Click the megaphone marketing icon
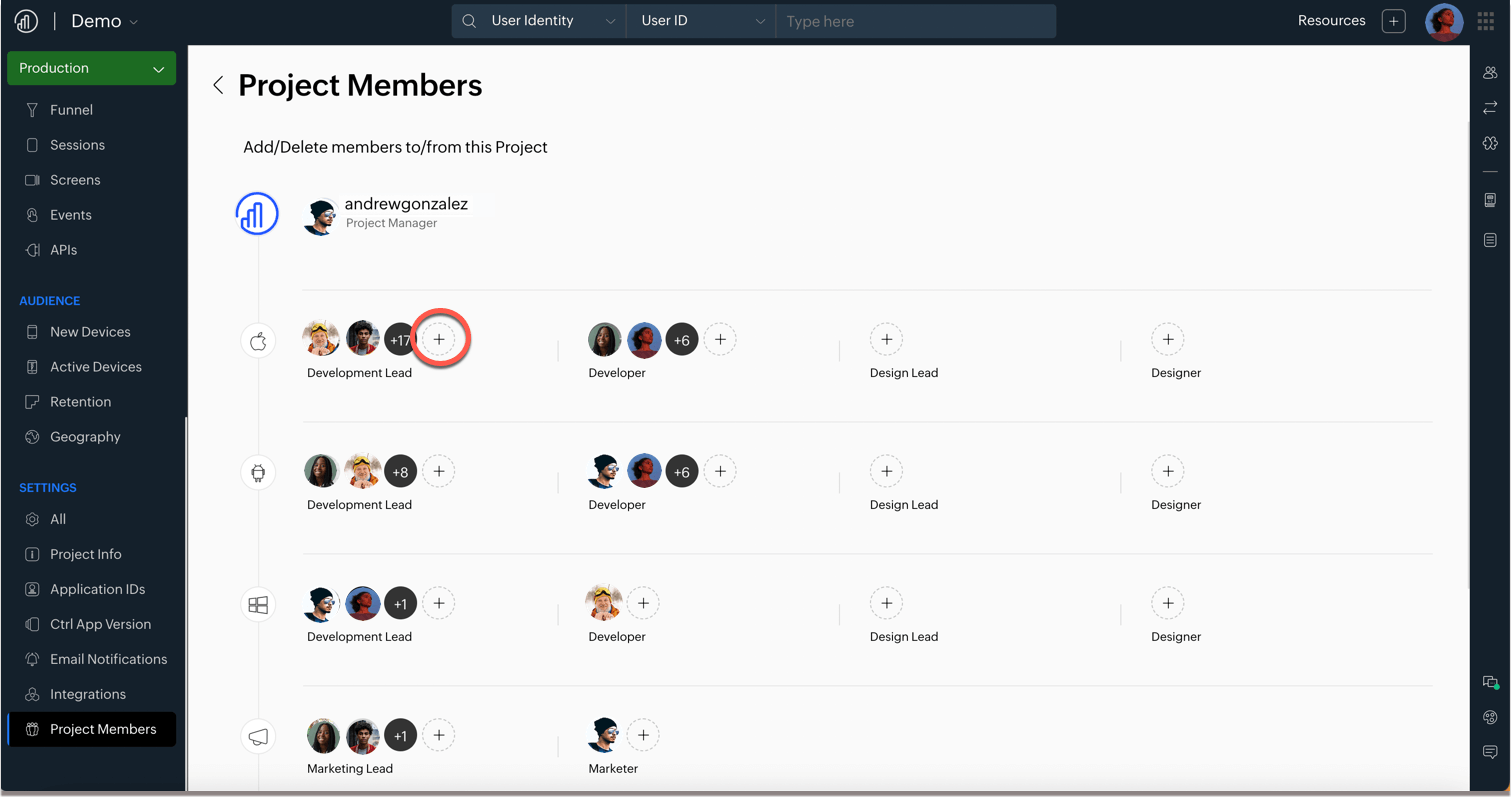Viewport: 1511px width, 797px height. click(x=258, y=737)
